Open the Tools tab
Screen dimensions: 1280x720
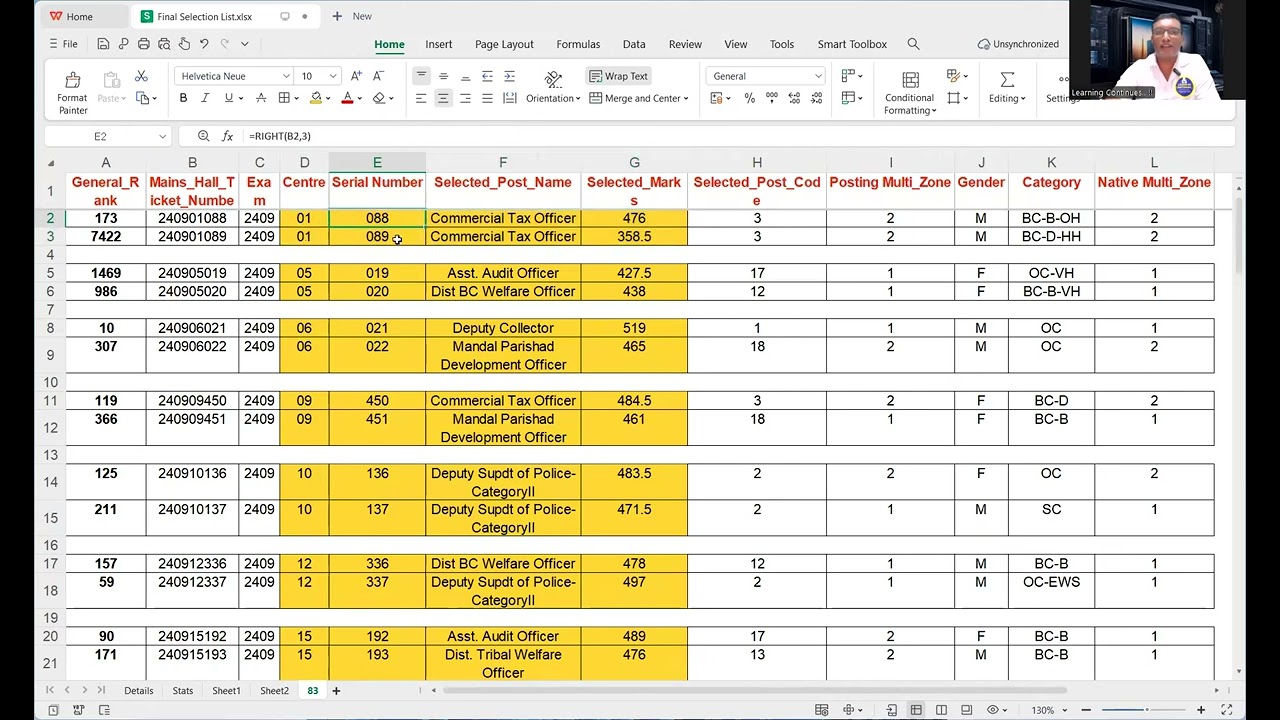[782, 44]
